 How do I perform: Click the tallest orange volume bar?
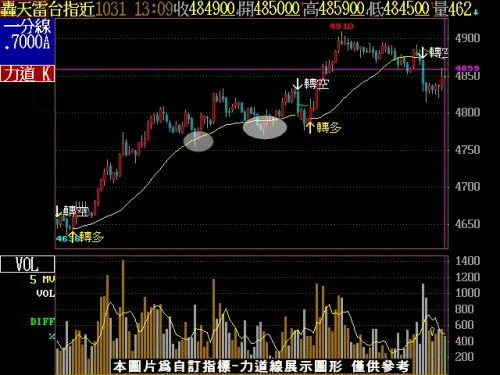tap(123, 317)
